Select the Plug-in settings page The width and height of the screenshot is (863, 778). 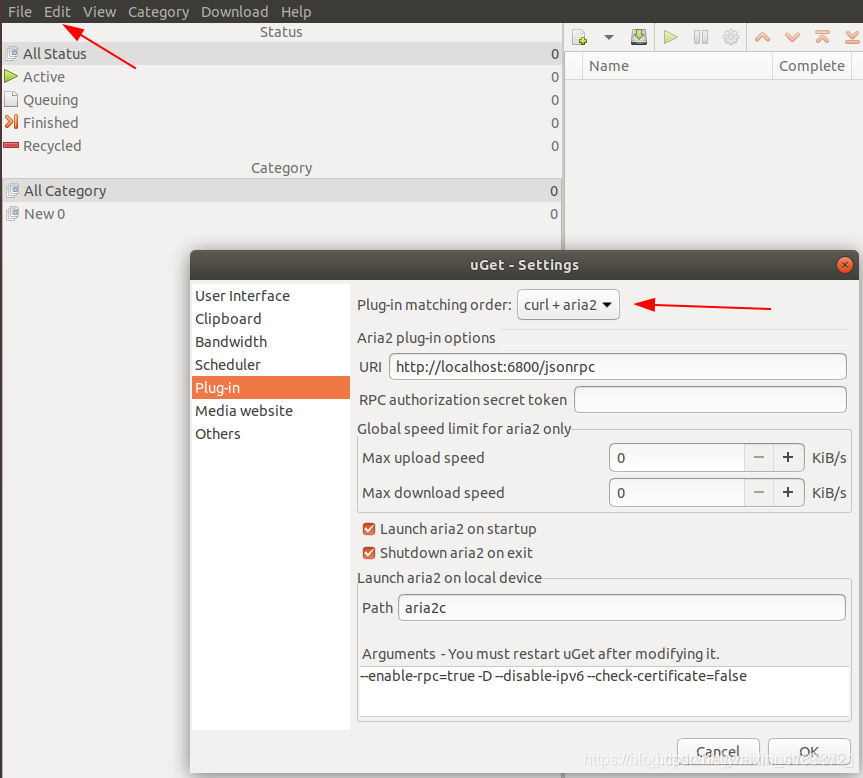click(270, 388)
